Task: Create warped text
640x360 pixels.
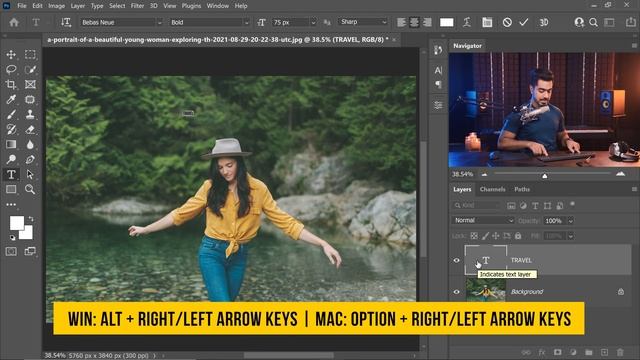Action: pyautogui.click(x=467, y=22)
